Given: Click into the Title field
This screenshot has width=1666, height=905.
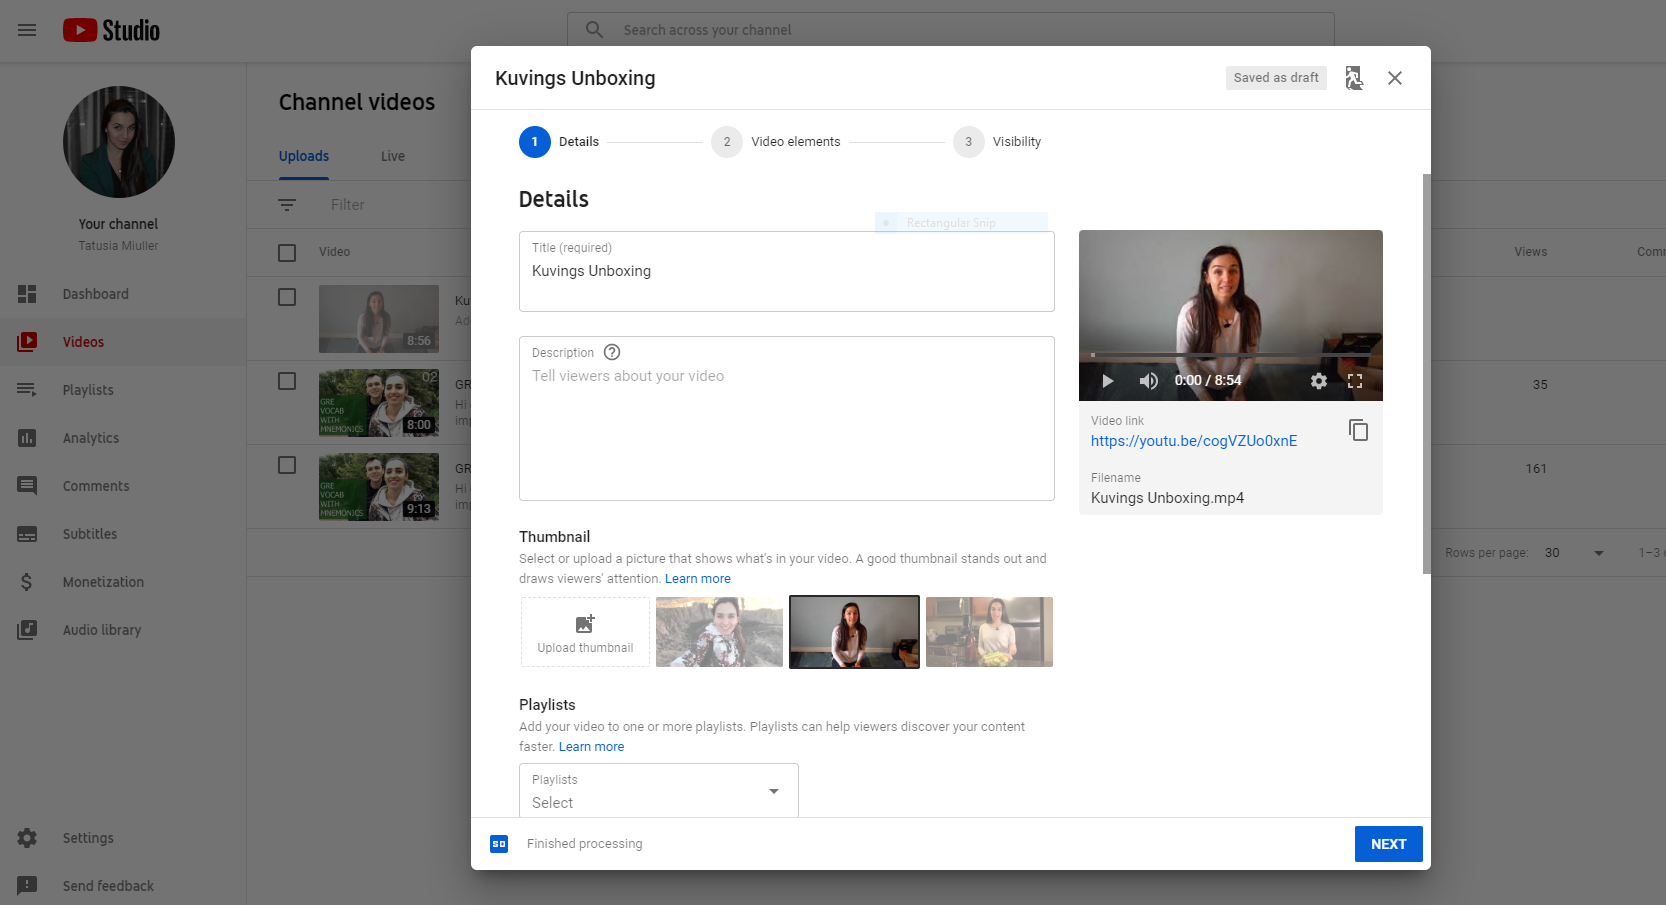Looking at the screenshot, I should point(787,272).
